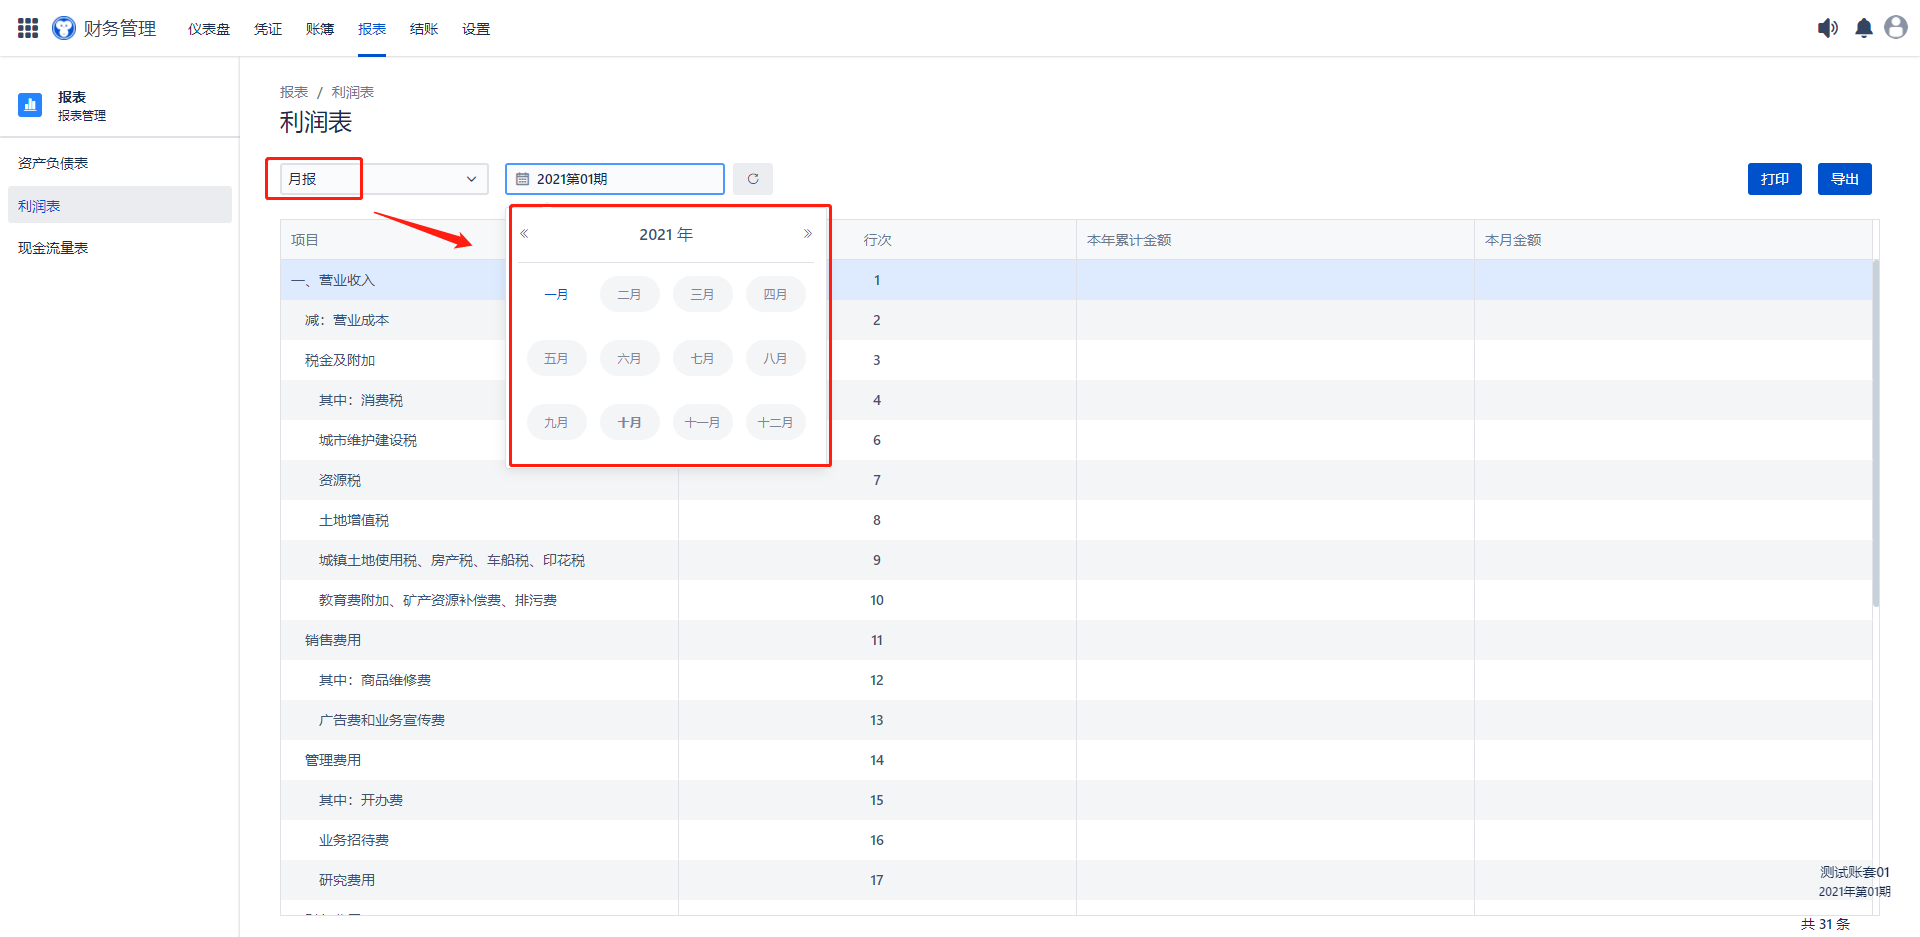Open the 仪表盘 menu
Viewport: 1920px width, 937px height.
[x=209, y=29]
